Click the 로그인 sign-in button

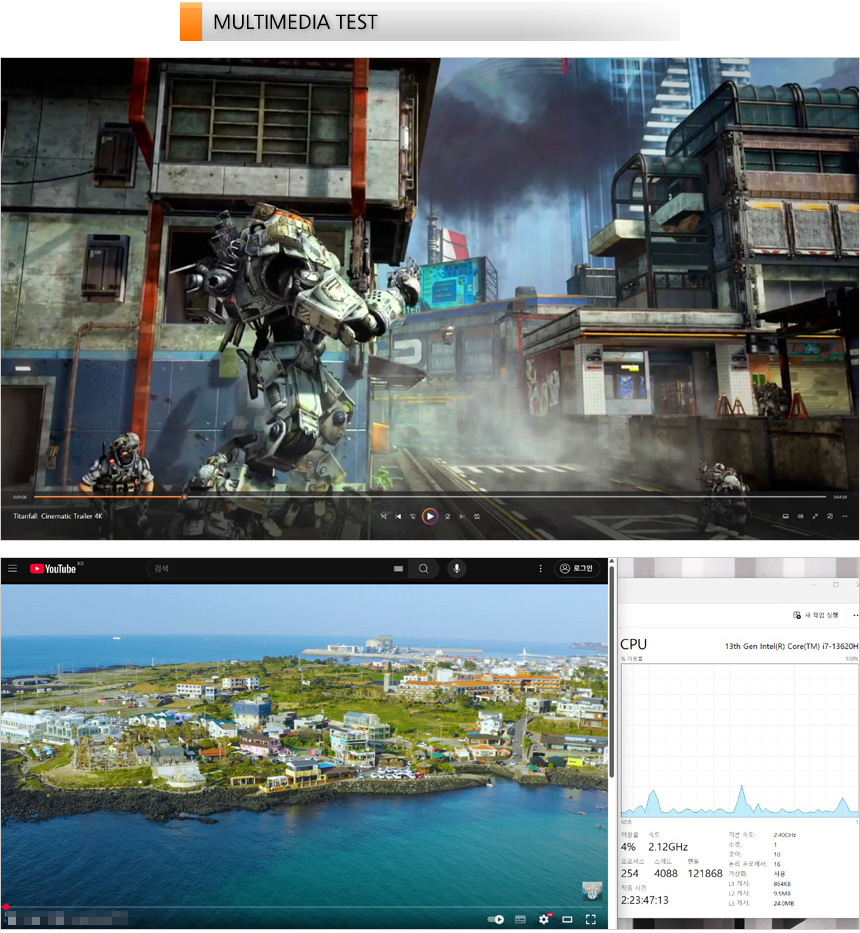click(578, 569)
